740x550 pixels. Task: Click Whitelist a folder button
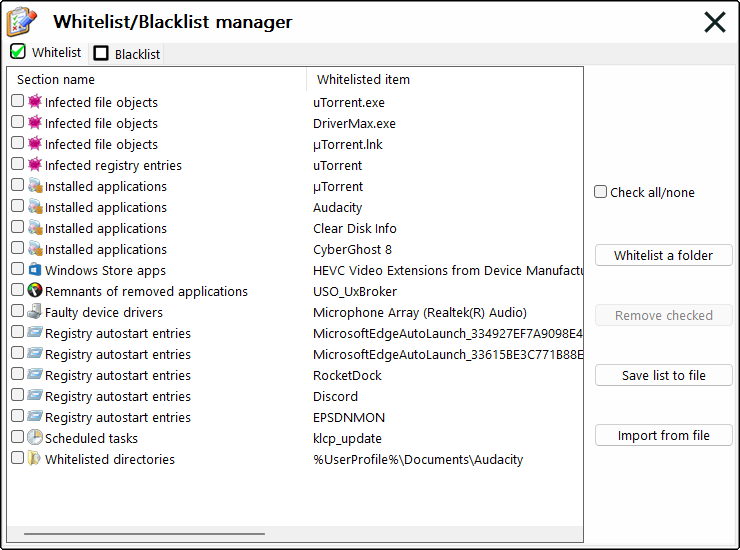pos(664,255)
